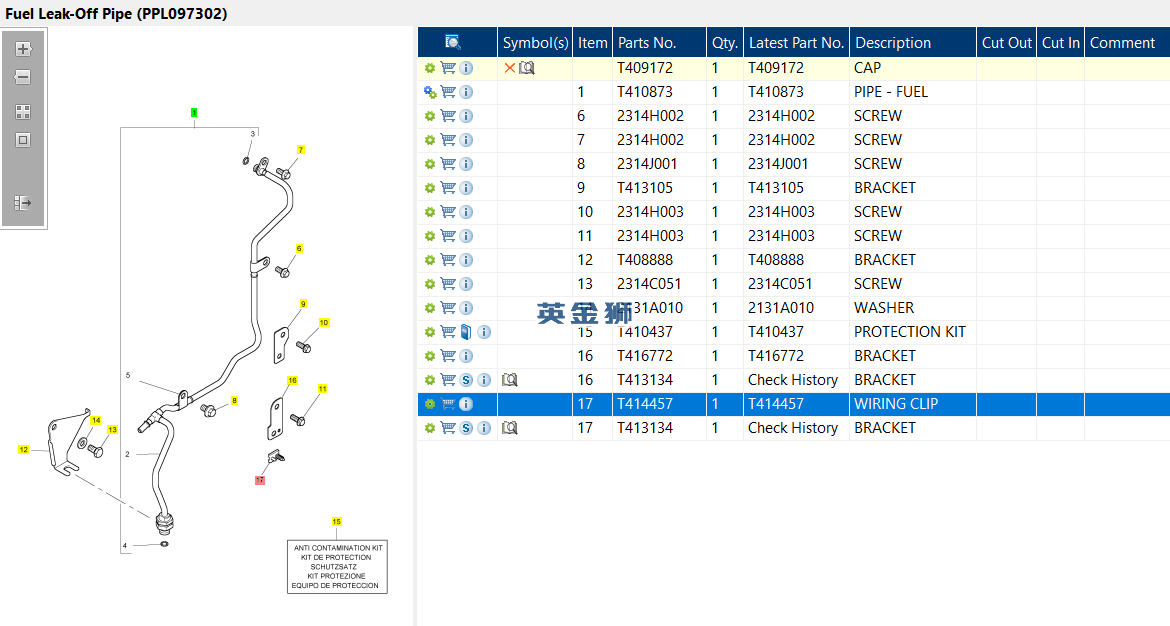Select yellow callout 11 in the diagram
This screenshot has width=1170, height=626.
(322, 389)
